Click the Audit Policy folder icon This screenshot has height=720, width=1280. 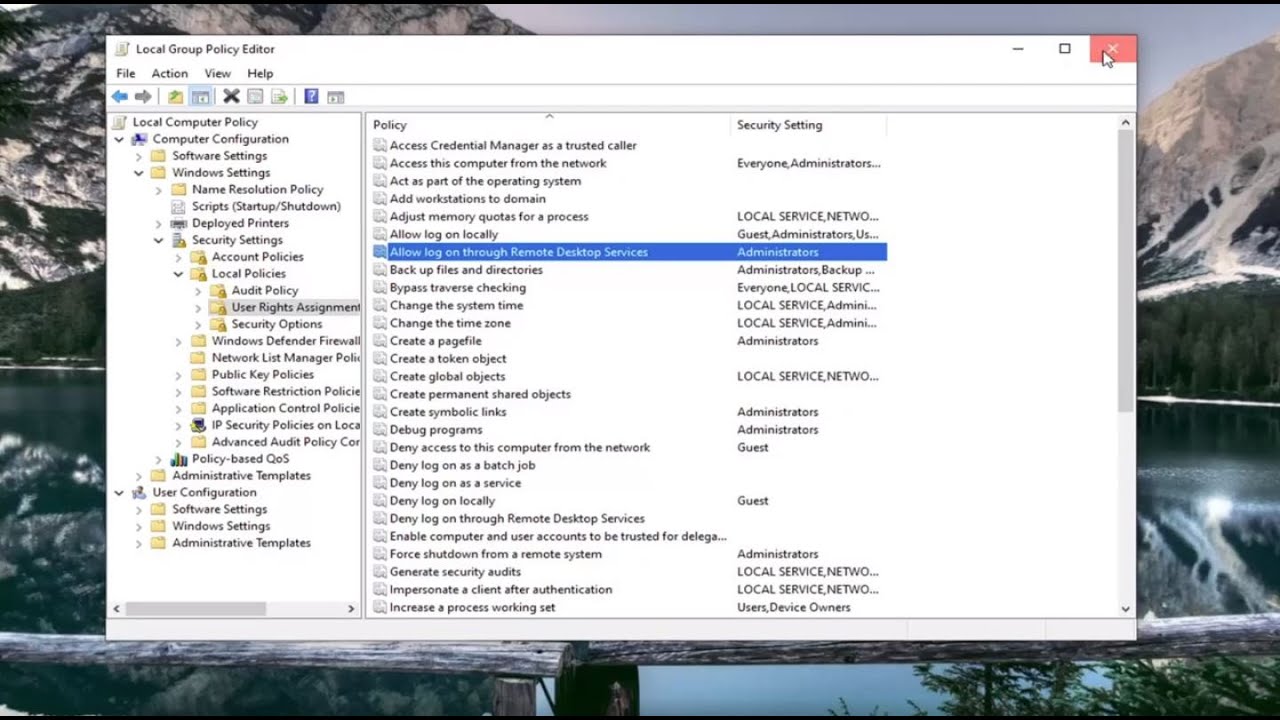[x=219, y=290]
